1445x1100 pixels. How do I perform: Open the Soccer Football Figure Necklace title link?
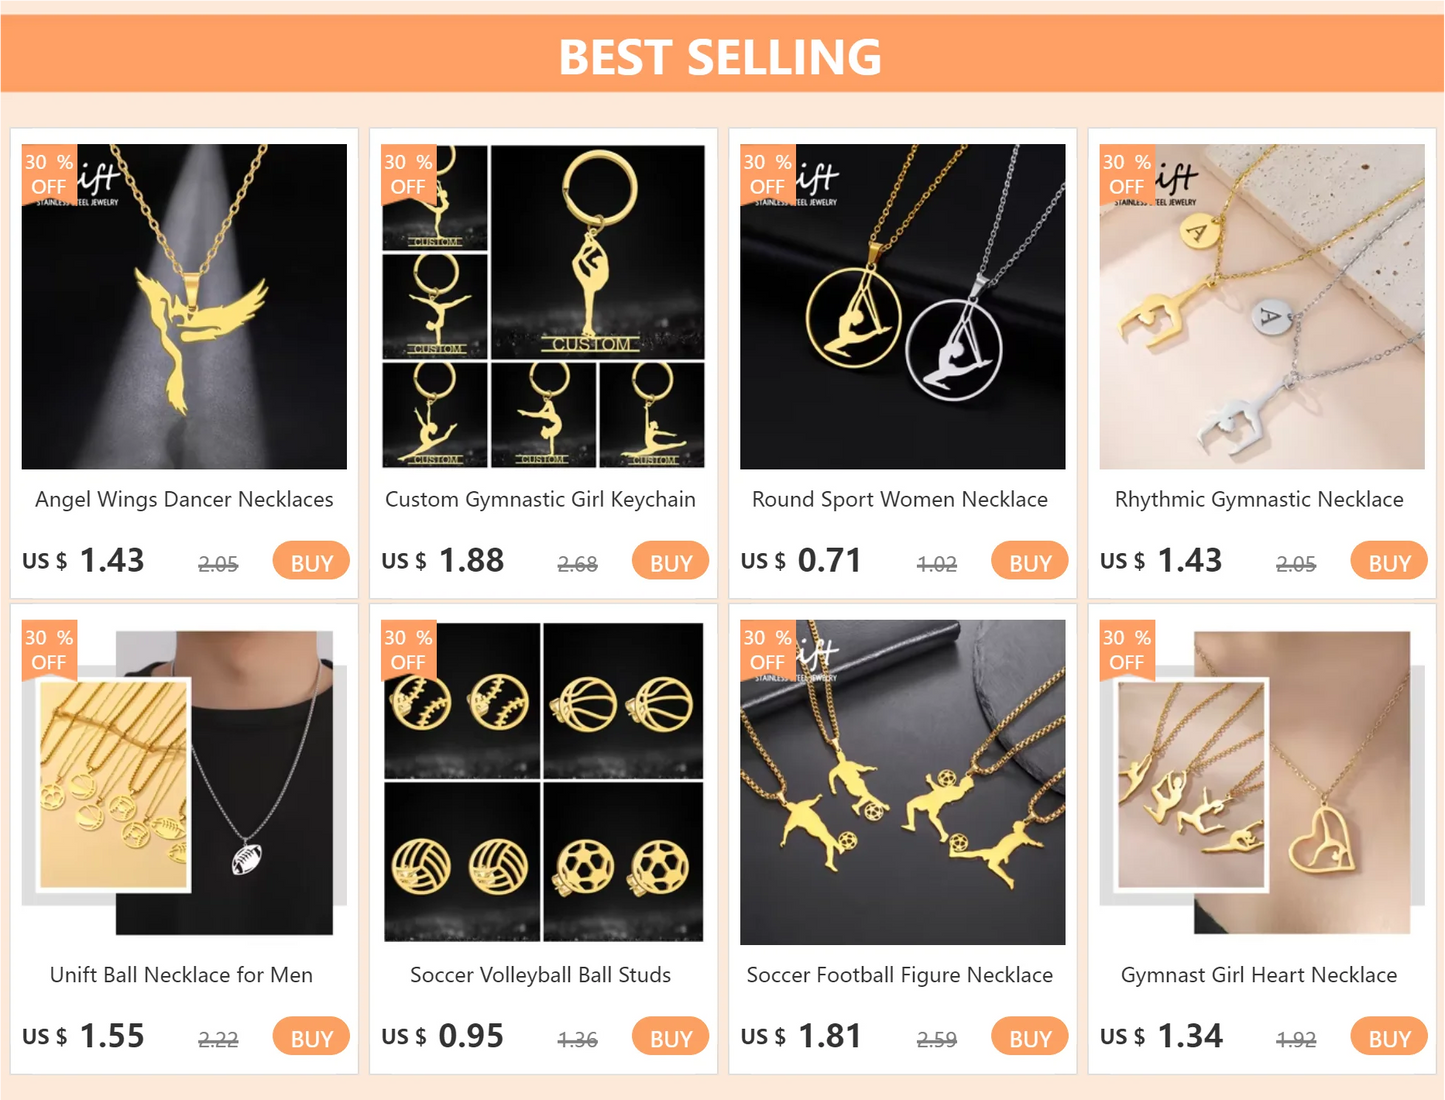point(900,975)
